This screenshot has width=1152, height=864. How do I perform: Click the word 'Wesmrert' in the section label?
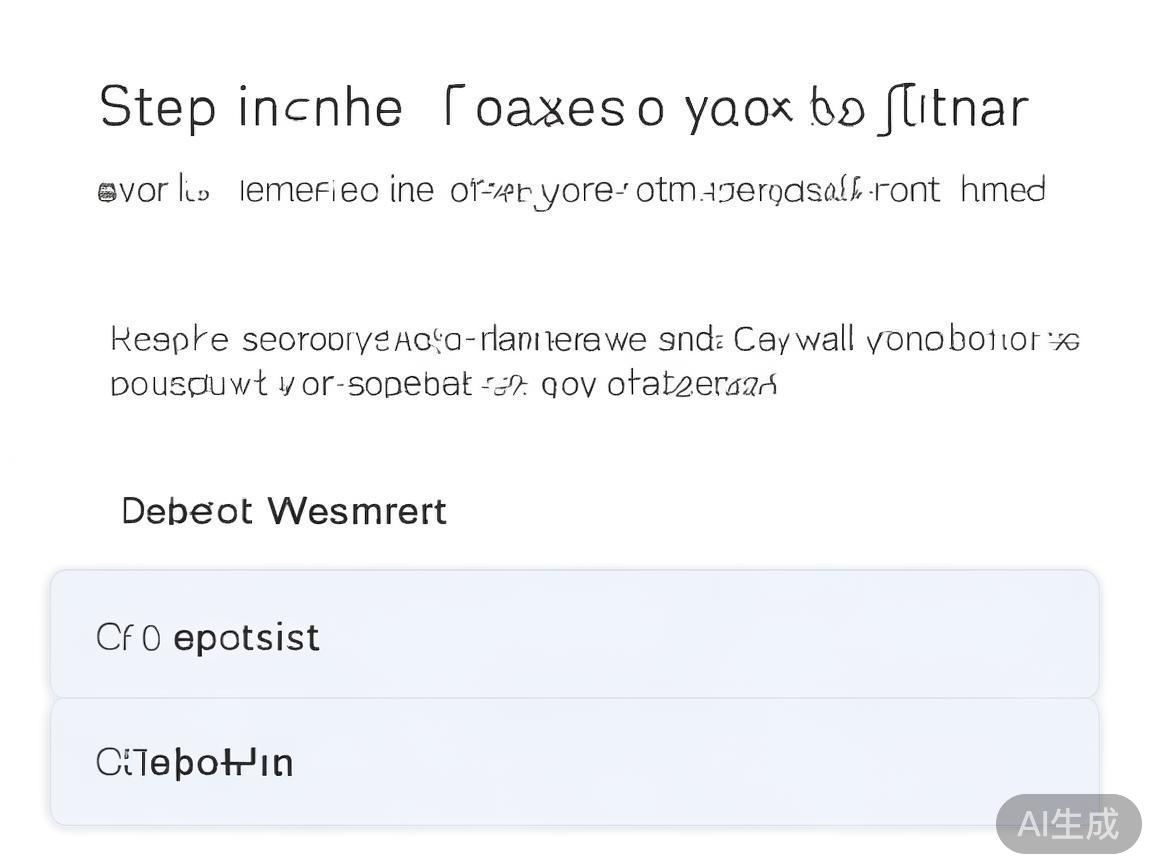(357, 511)
